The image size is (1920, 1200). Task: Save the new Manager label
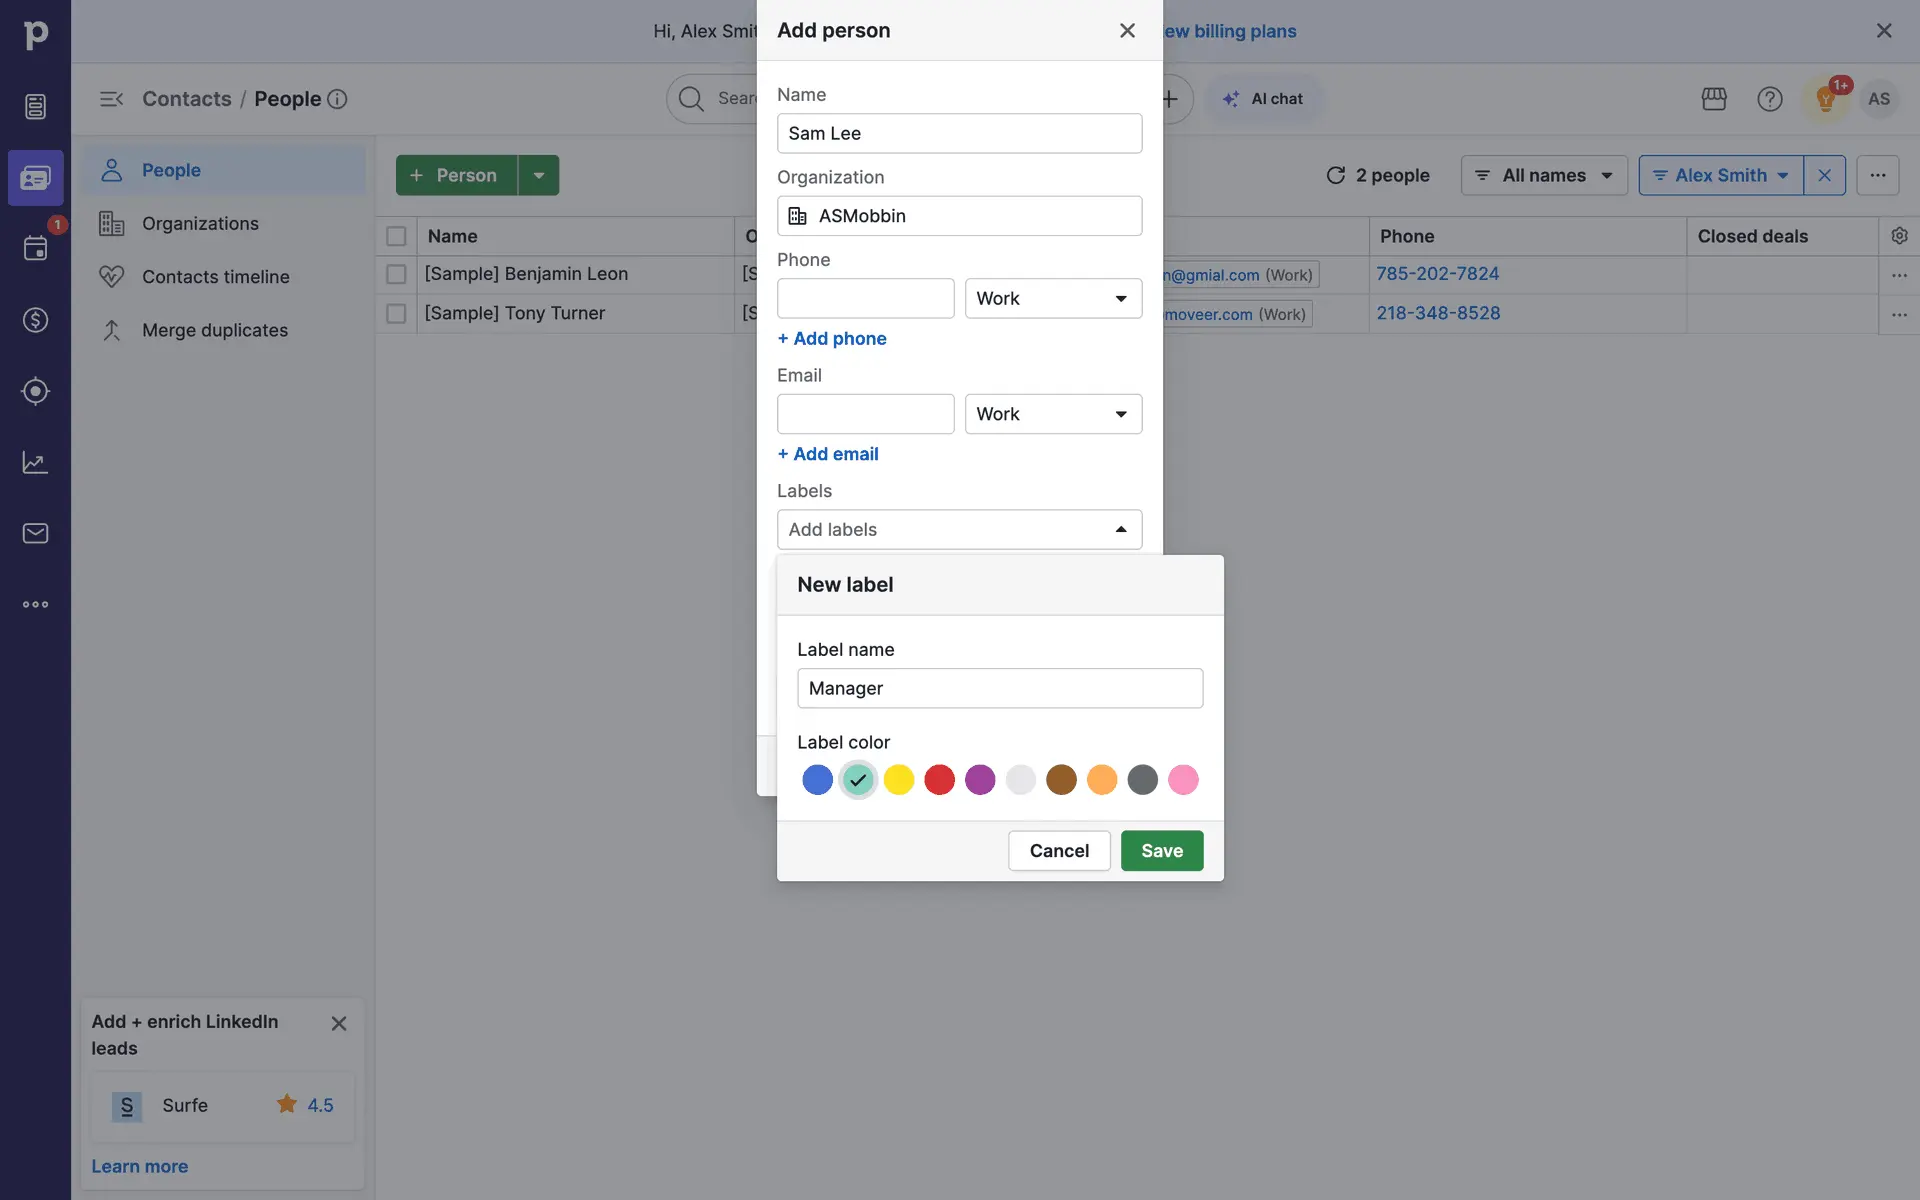[1161, 851]
